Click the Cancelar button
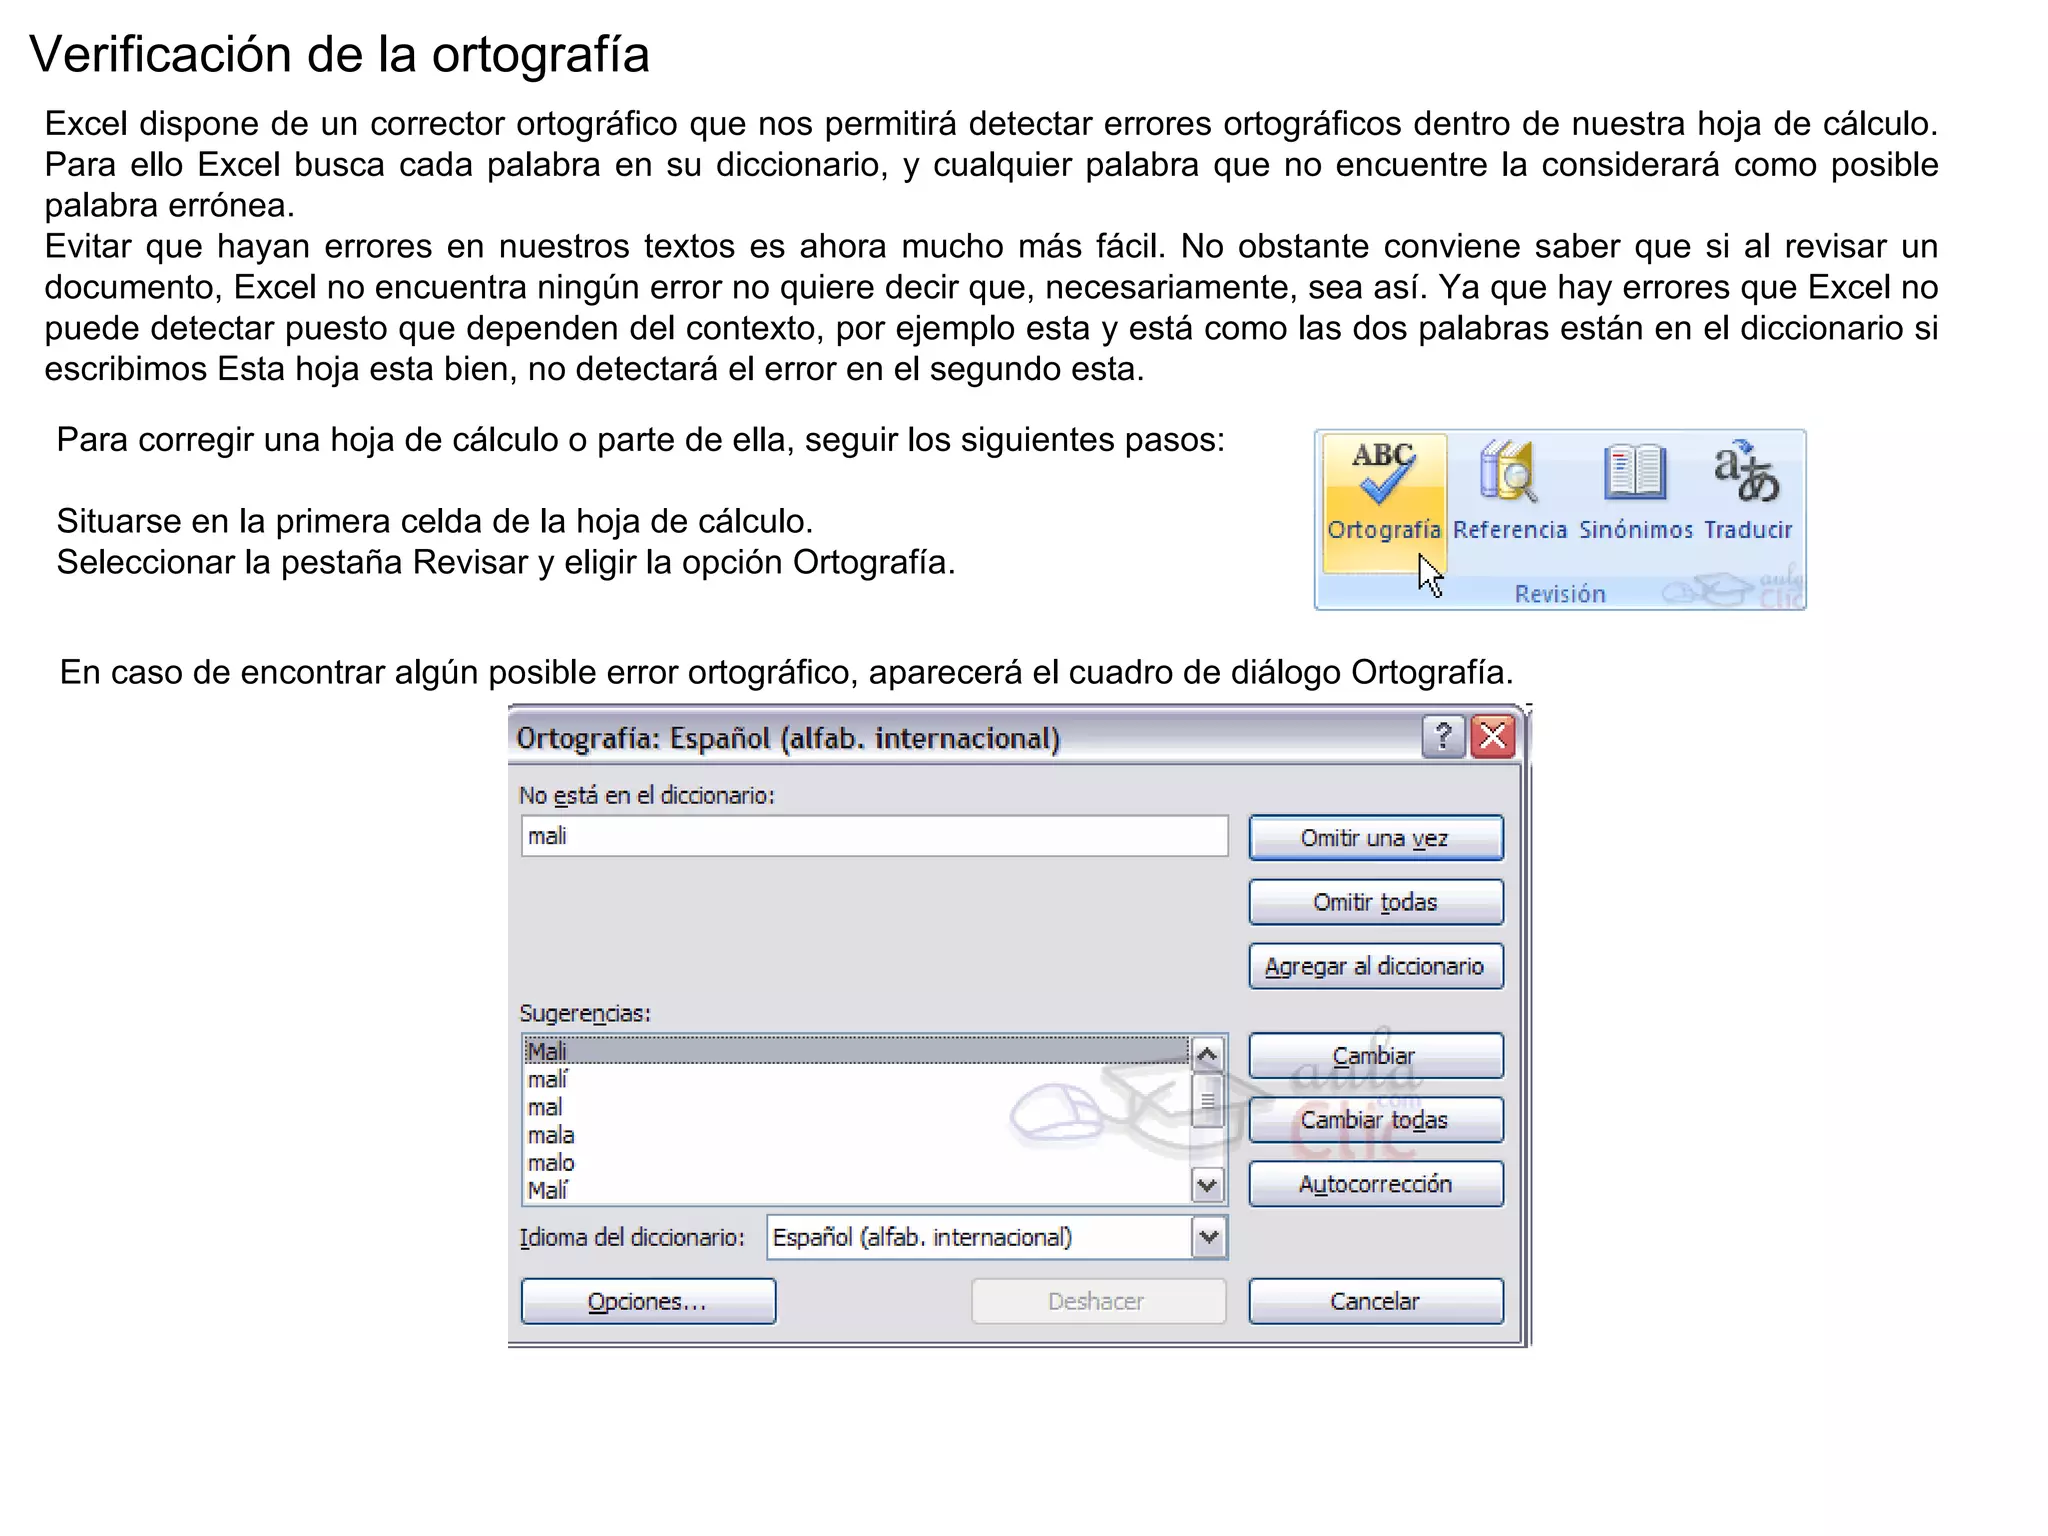The height and width of the screenshot is (1536, 2048). [1376, 1301]
